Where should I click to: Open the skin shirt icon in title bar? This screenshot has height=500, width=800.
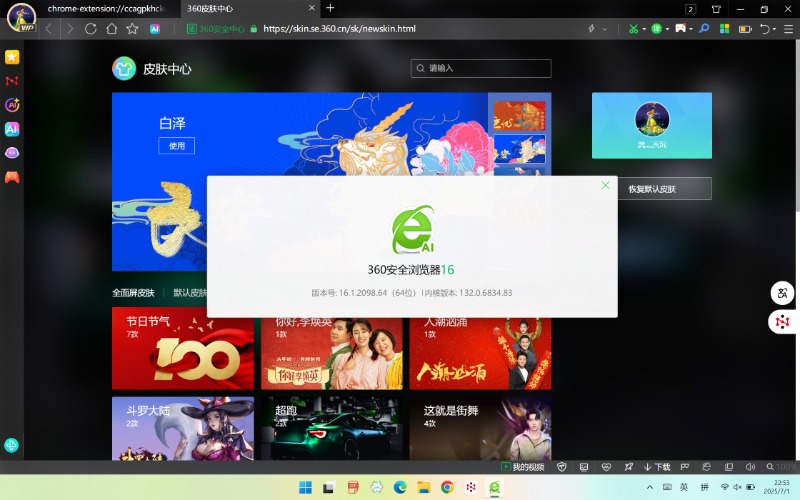pyautogui.click(x=716, y=9)
